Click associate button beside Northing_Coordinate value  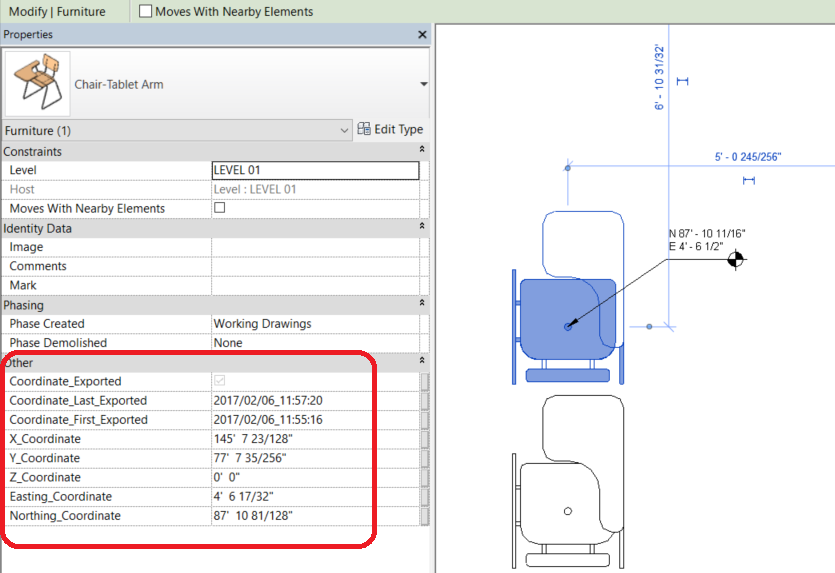click(424, 516)
